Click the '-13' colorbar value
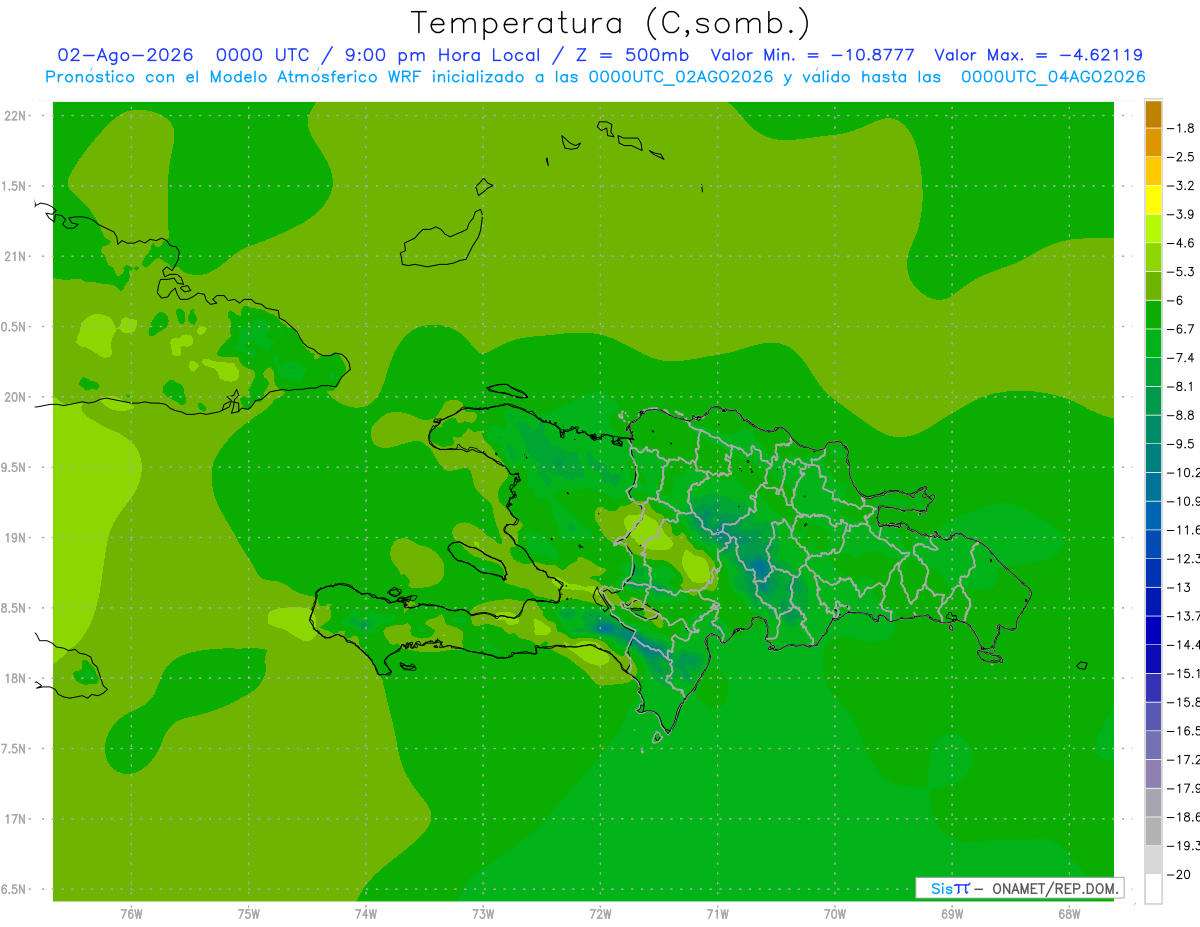1200x927 pixels. pos(1179,587)
